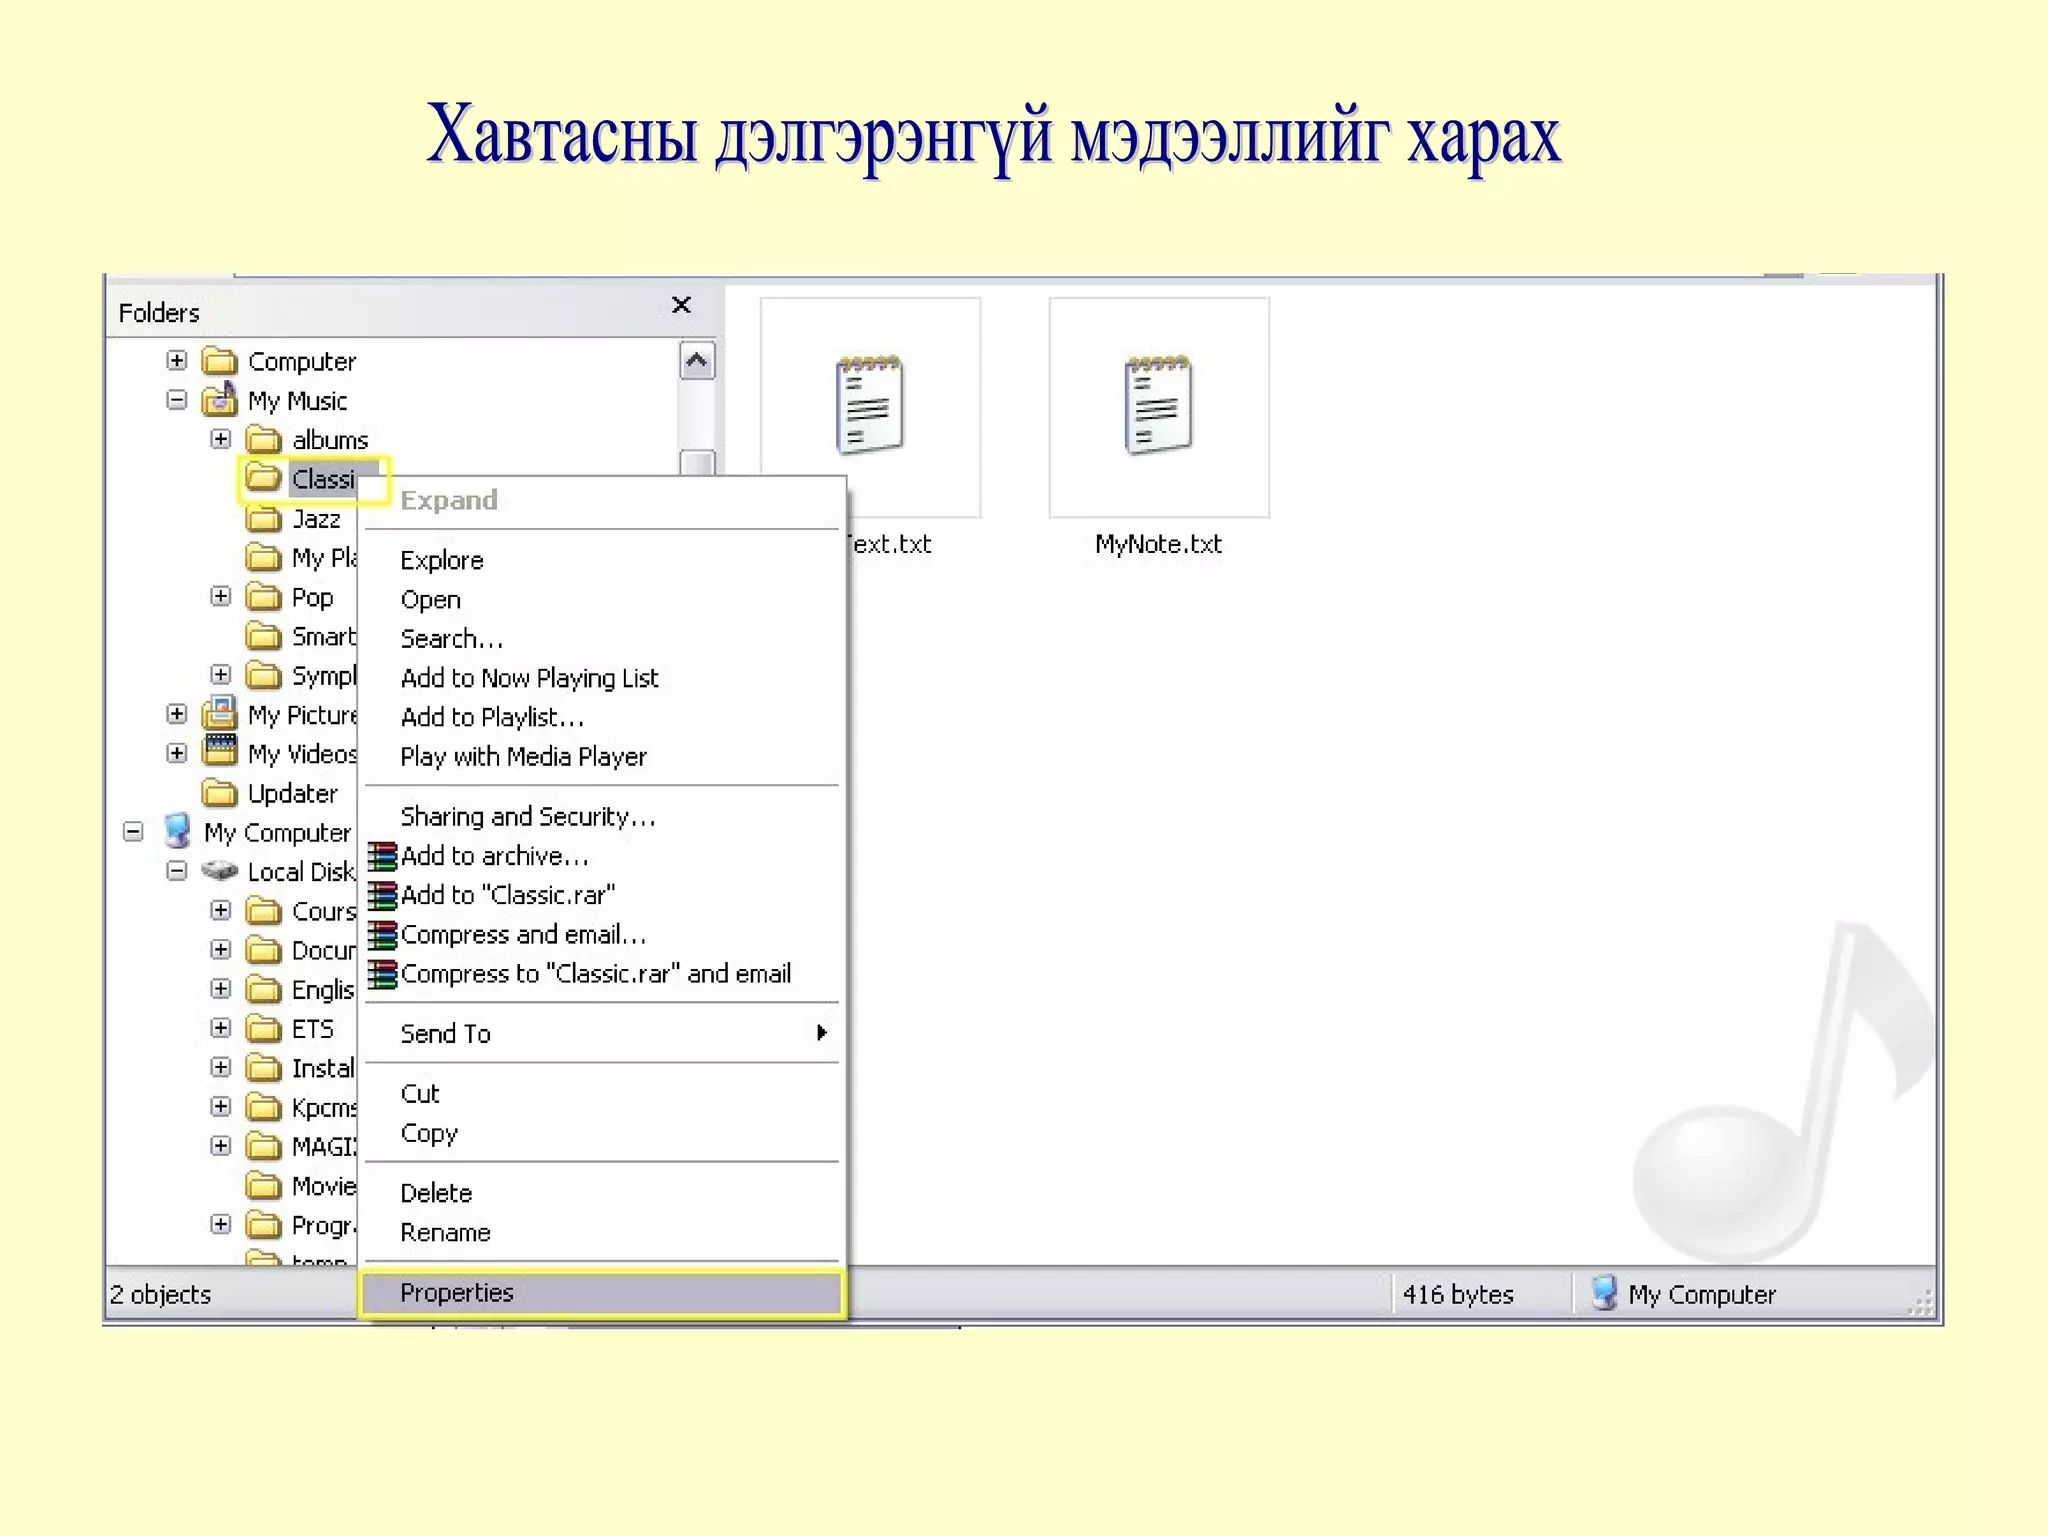Choose Properties from the context menu
The height and width of the screenshot is (1536, 2048).
point(457,1293)
